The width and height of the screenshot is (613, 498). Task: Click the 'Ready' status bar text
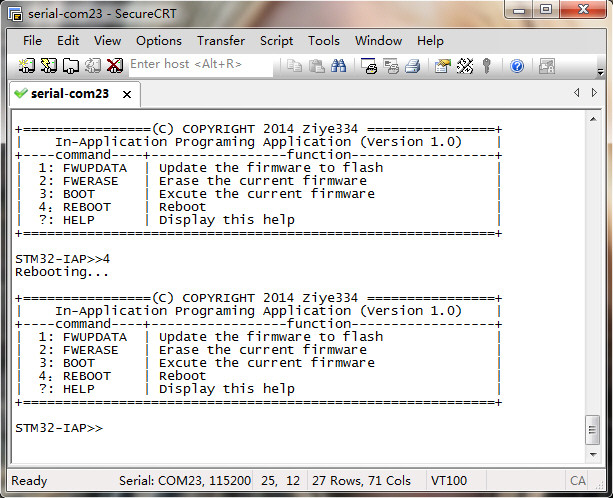tap(29, 480)
